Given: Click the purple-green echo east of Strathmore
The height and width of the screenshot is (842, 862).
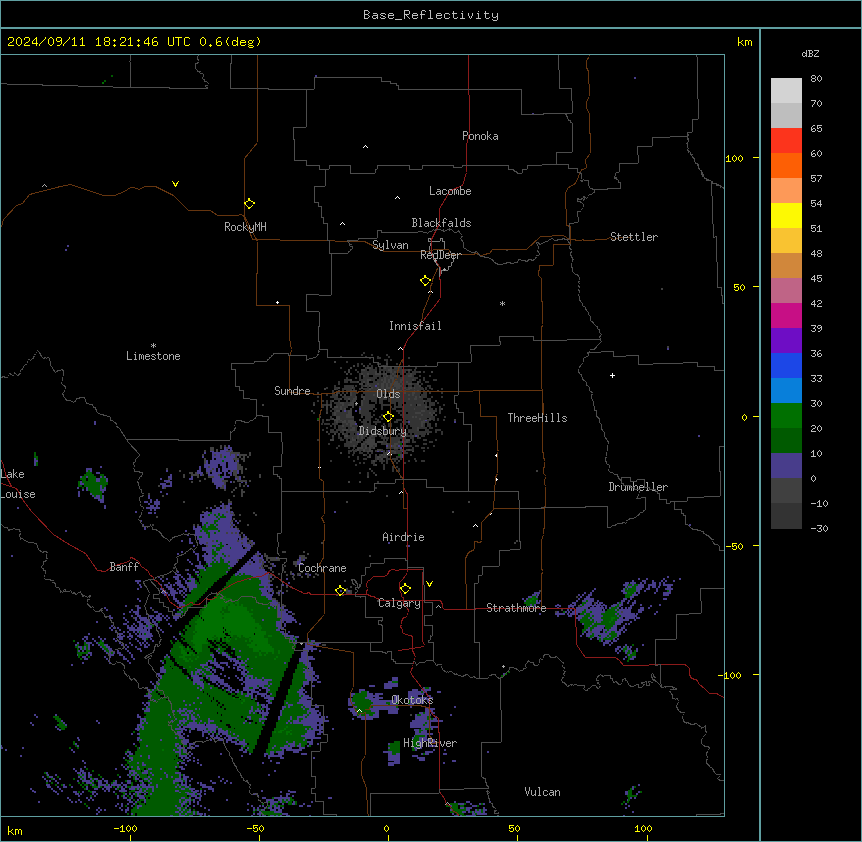Looking at the screenshot, I should [x=616, y=616].
